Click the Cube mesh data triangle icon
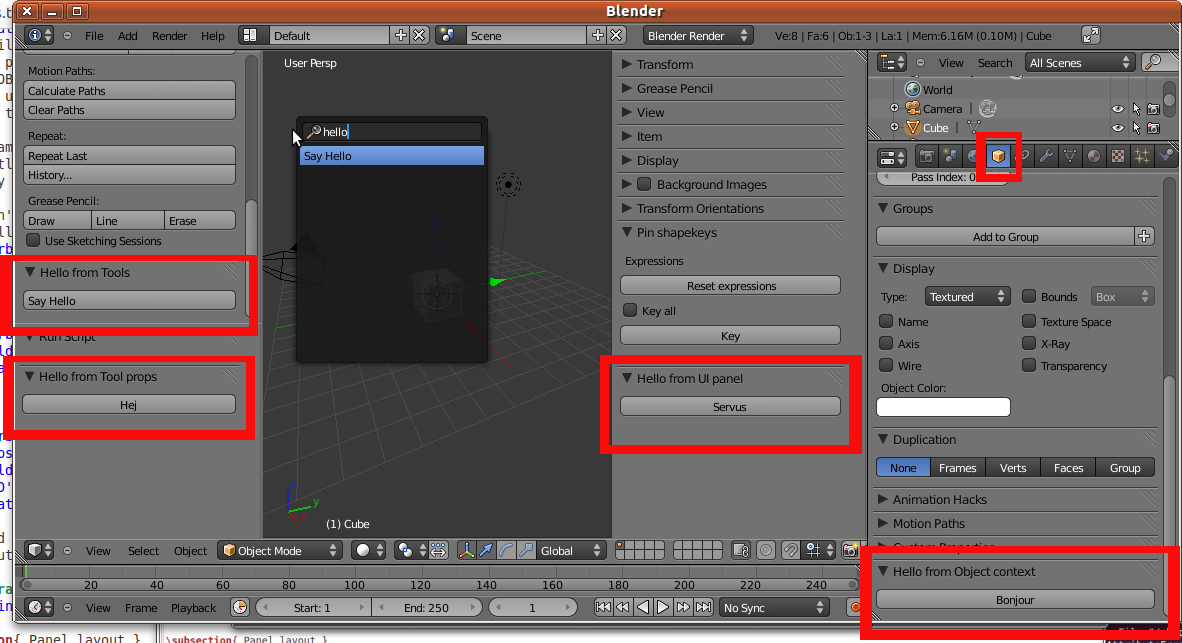Image resolution: width=1182 pixels, height=643 pixels. click(973, 128)
